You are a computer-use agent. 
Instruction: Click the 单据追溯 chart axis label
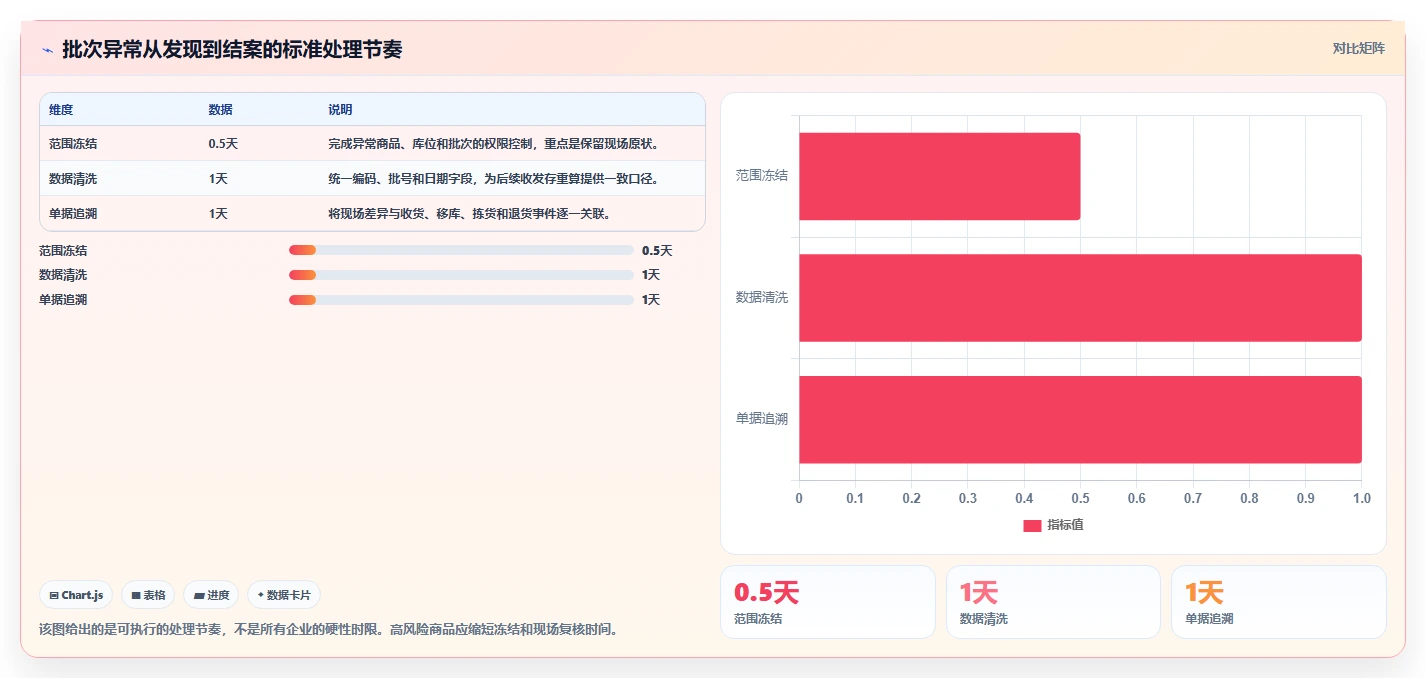point(762,419)
